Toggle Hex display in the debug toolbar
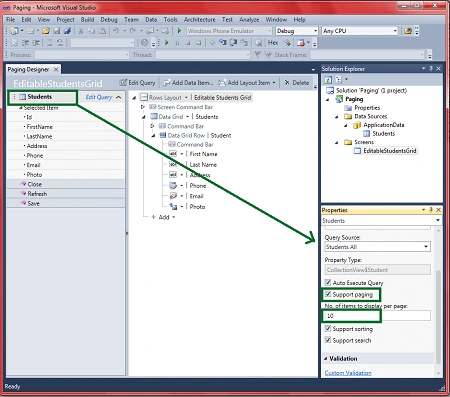Viewport: 450px width, 397px height. (273, 43)
